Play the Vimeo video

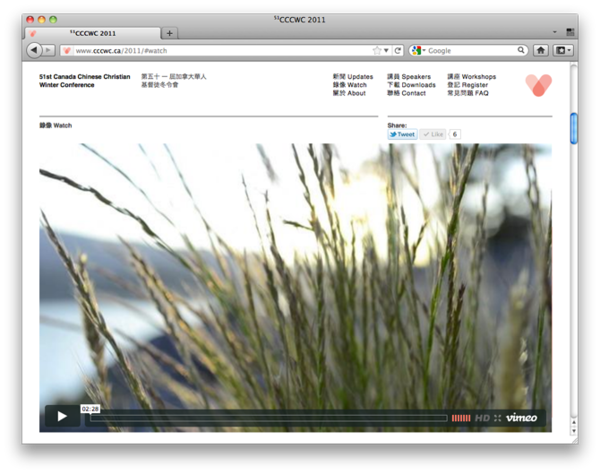[x=61, y=417]
